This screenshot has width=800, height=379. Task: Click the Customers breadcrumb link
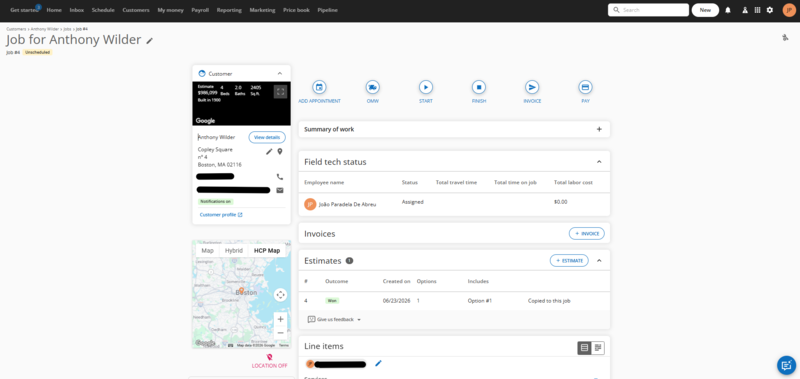click(16, 29)
